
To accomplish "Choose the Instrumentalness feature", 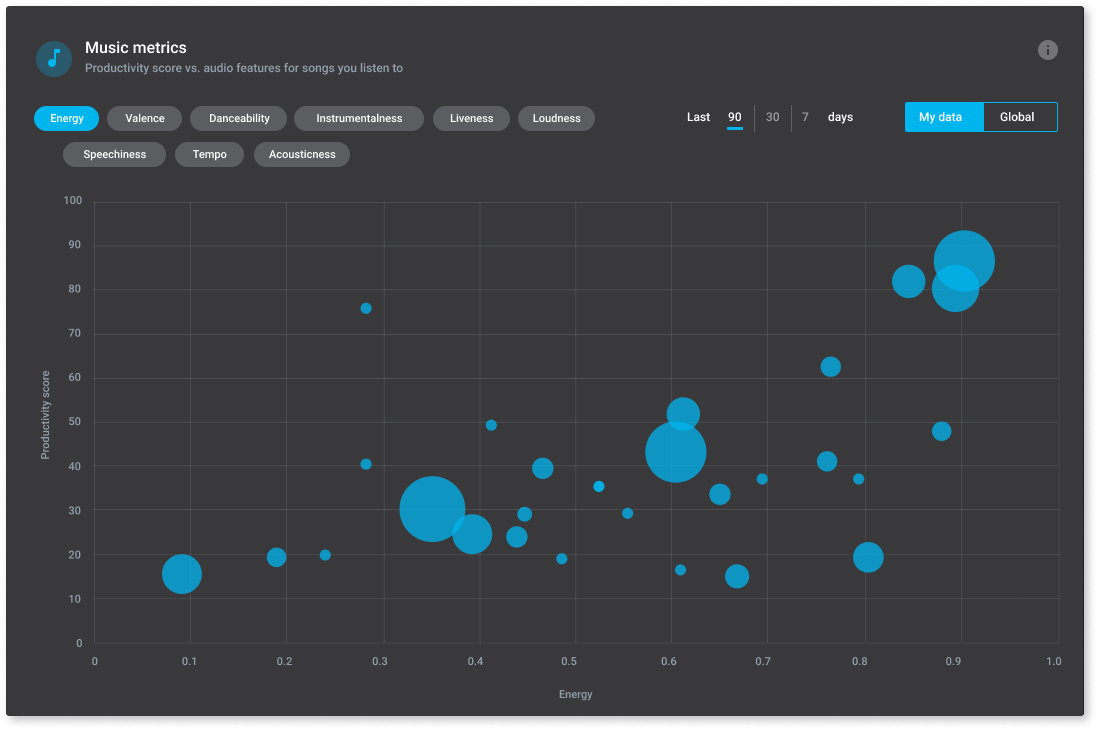I will [x=358, y=118].
